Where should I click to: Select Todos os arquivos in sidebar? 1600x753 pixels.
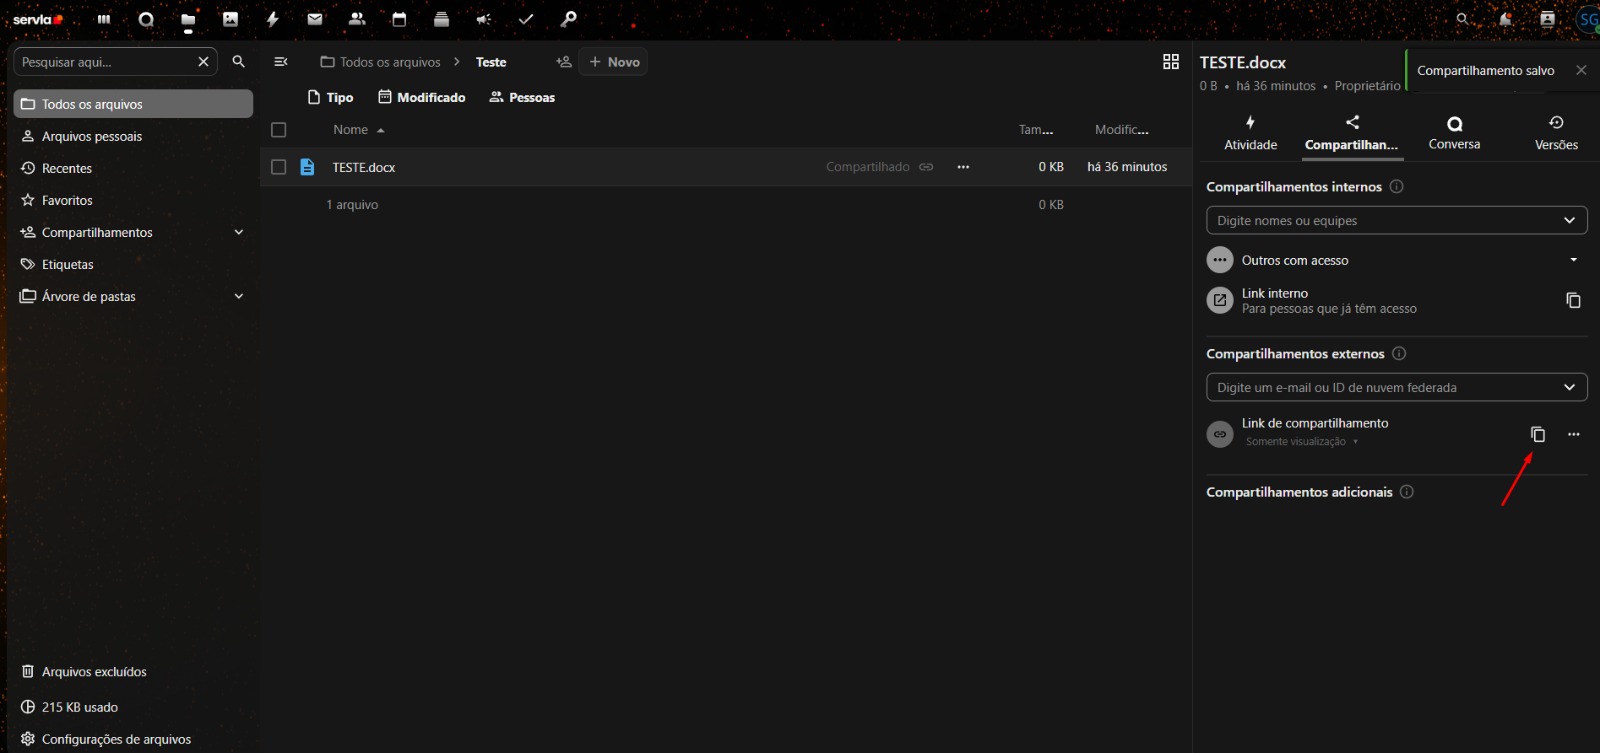coord(133,104)
